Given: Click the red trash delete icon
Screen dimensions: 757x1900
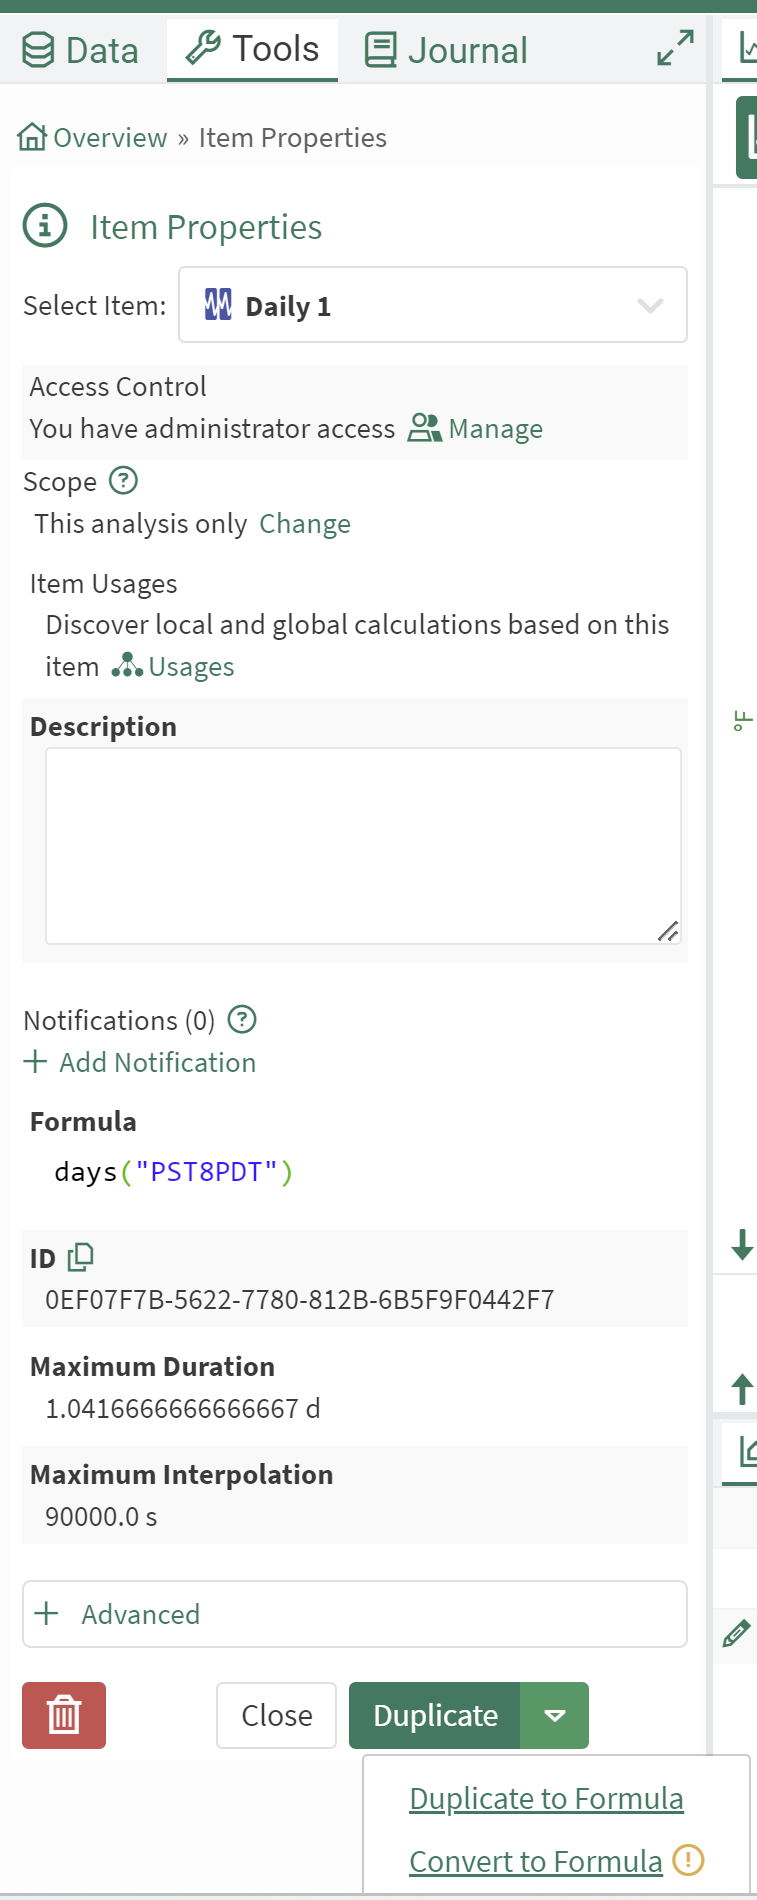Looking at the screenshot, I should click(64, 1715).
